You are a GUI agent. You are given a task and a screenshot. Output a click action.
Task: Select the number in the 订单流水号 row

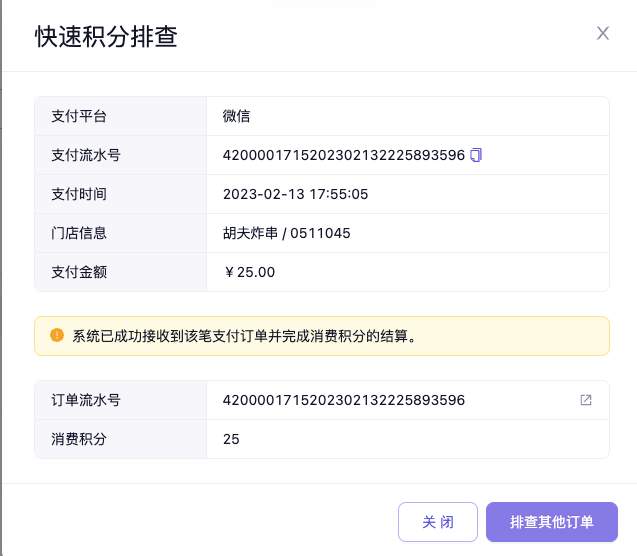click(343, 400)
